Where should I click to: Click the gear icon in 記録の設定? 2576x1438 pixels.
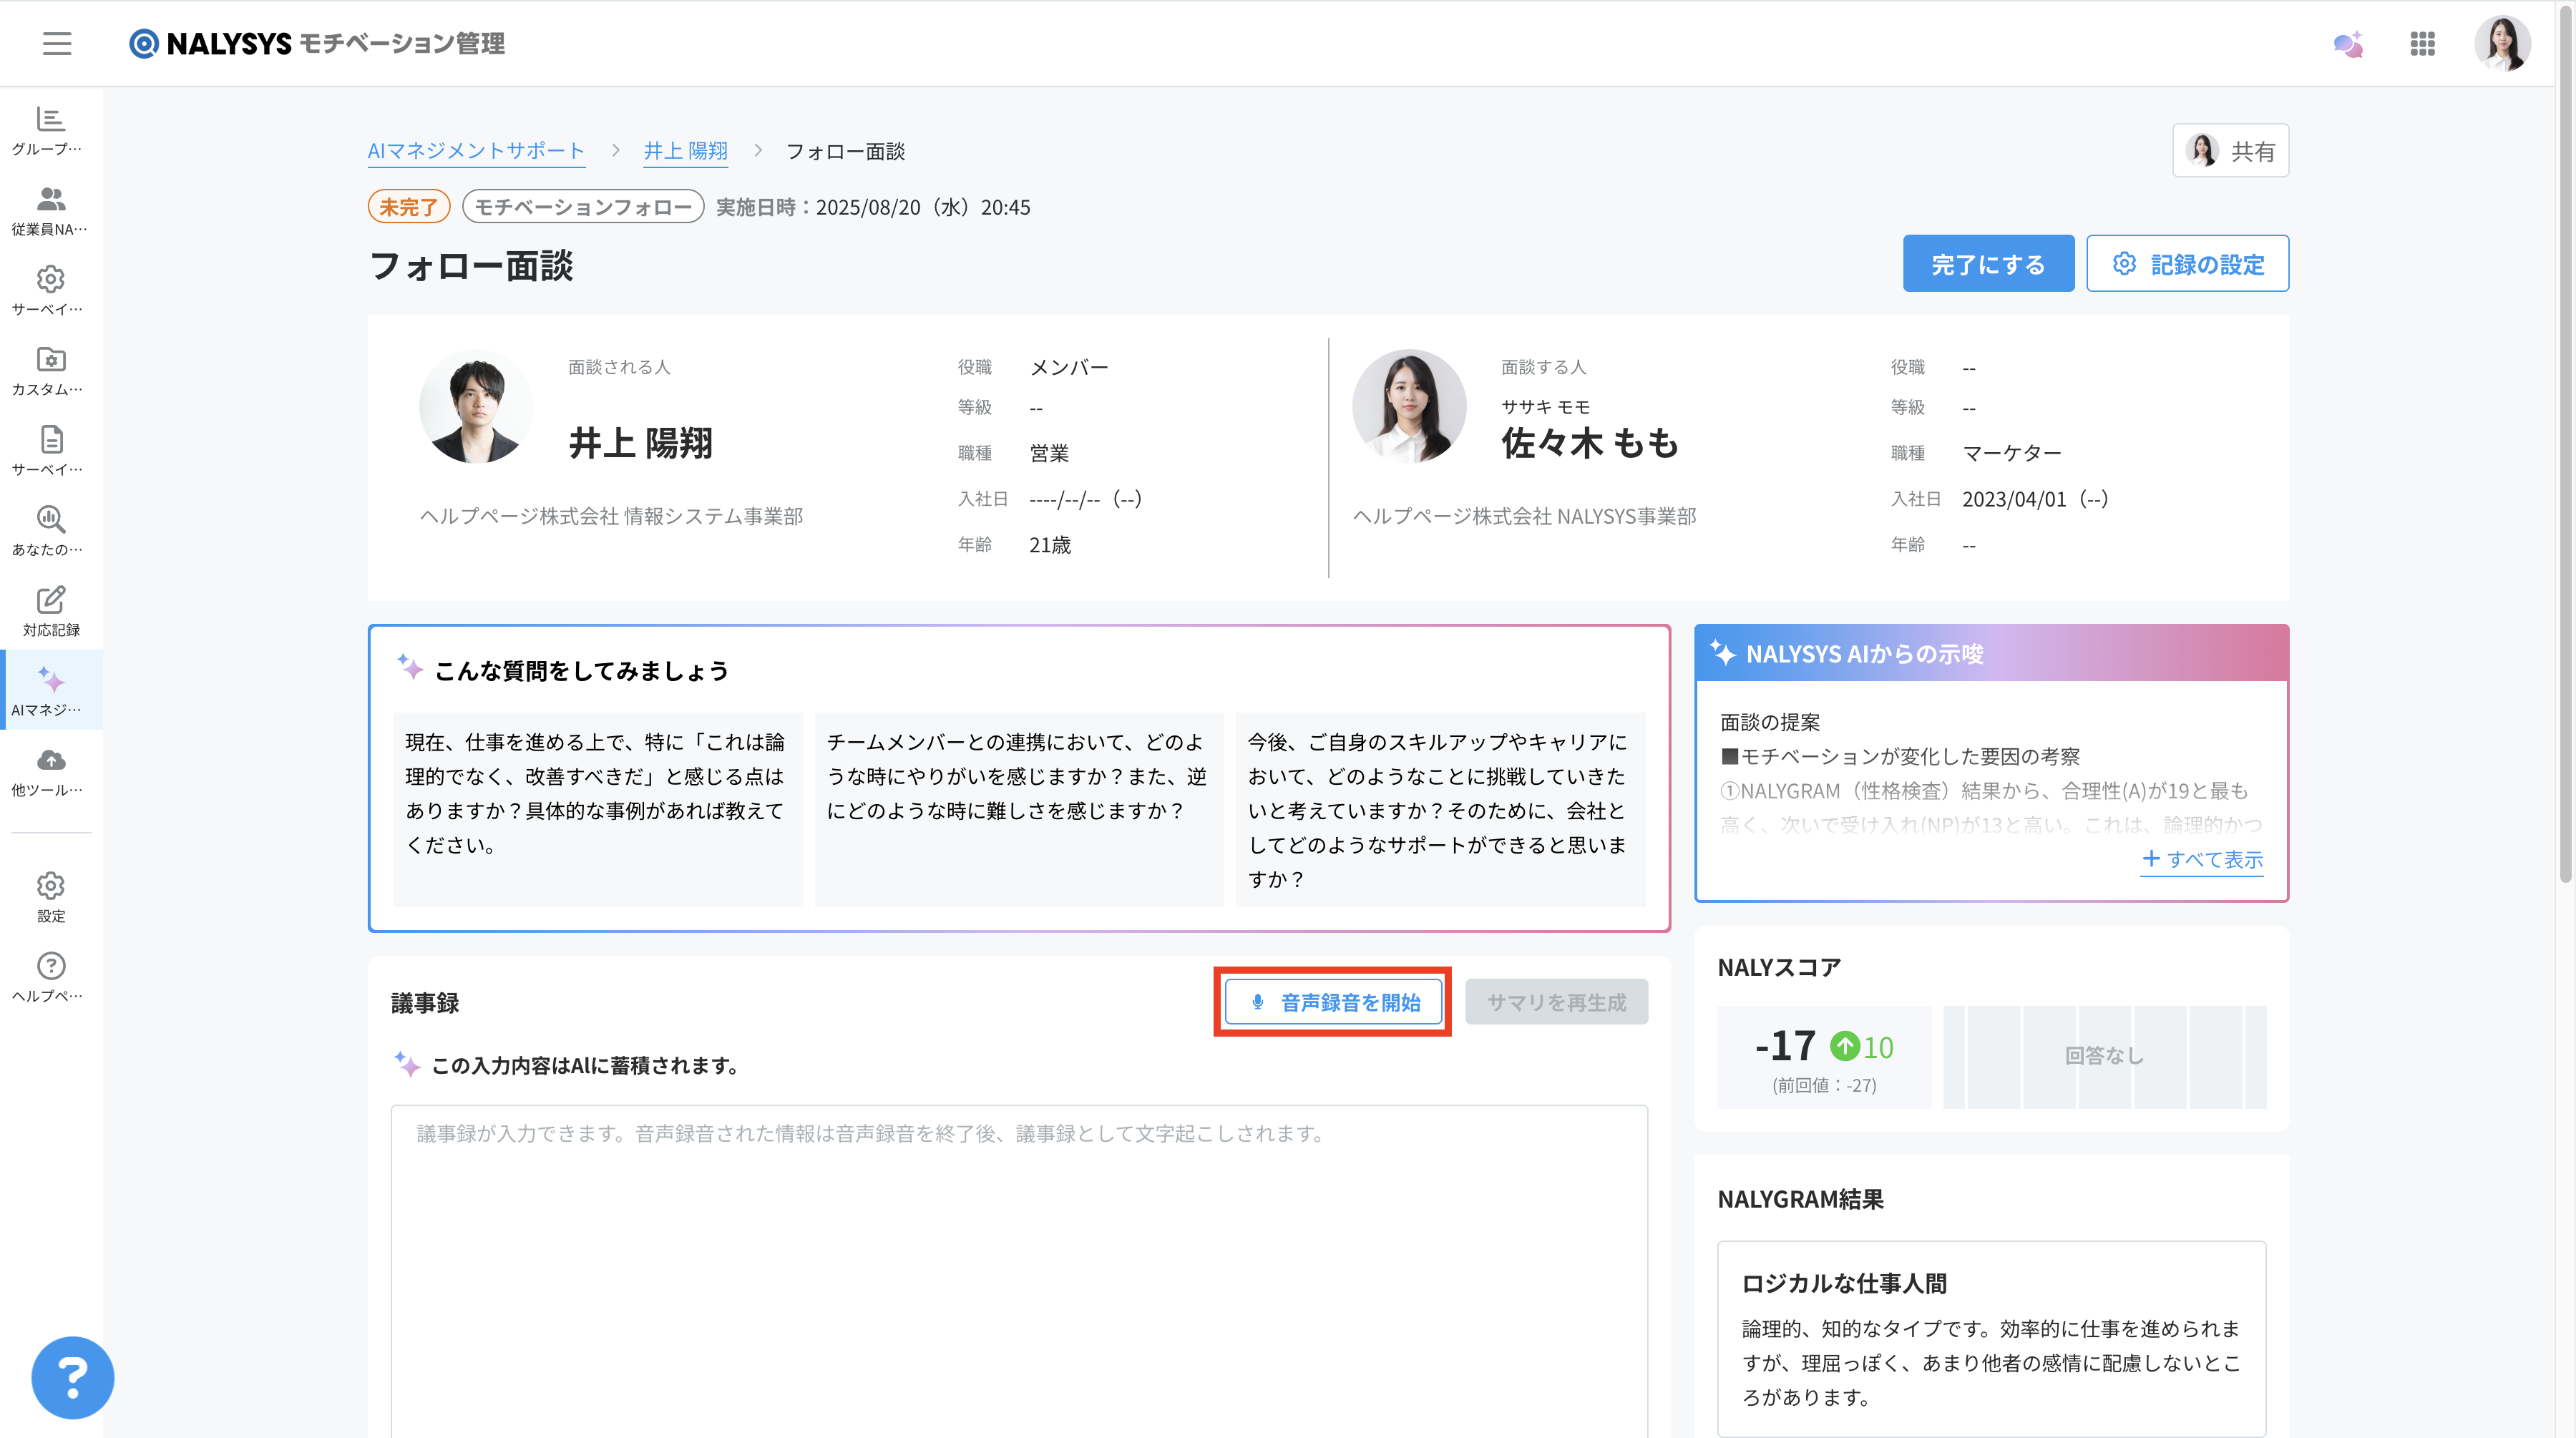coord(2124,264)
